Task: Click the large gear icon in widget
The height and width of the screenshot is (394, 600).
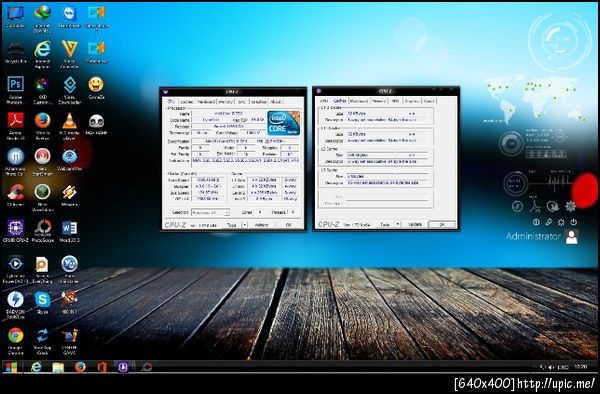Action: 570,206
